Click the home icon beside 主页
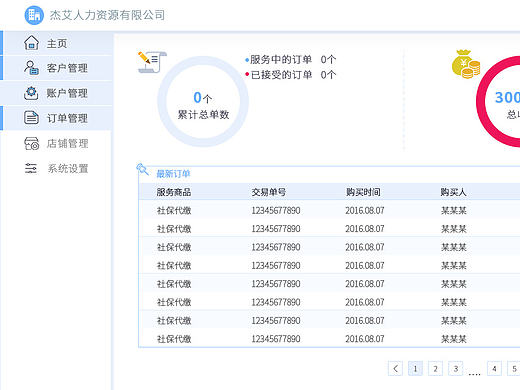Viewport: 520px width, 390px height. click(x=31, y=43)
